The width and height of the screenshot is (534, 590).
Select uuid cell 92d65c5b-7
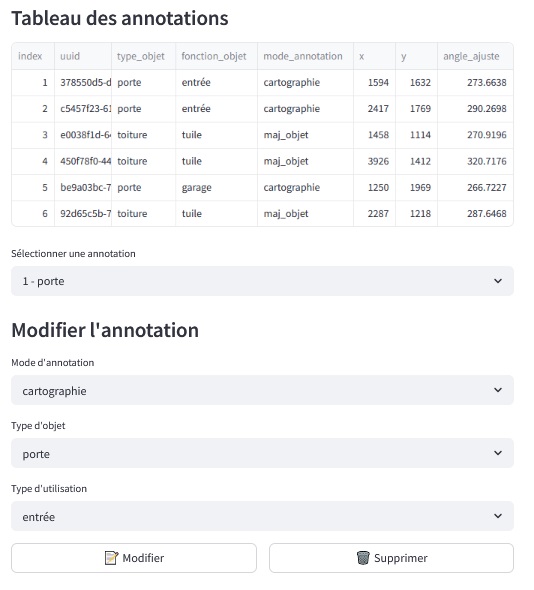coord(83,213)
